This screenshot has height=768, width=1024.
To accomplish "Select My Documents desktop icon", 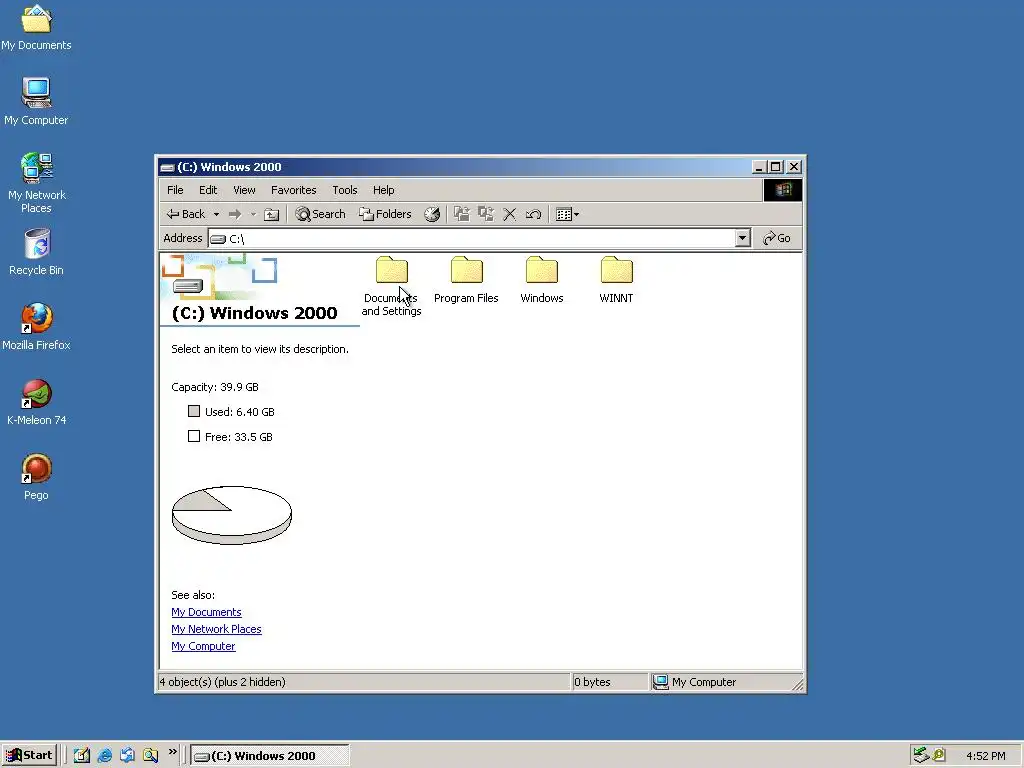I will [36, 28].
